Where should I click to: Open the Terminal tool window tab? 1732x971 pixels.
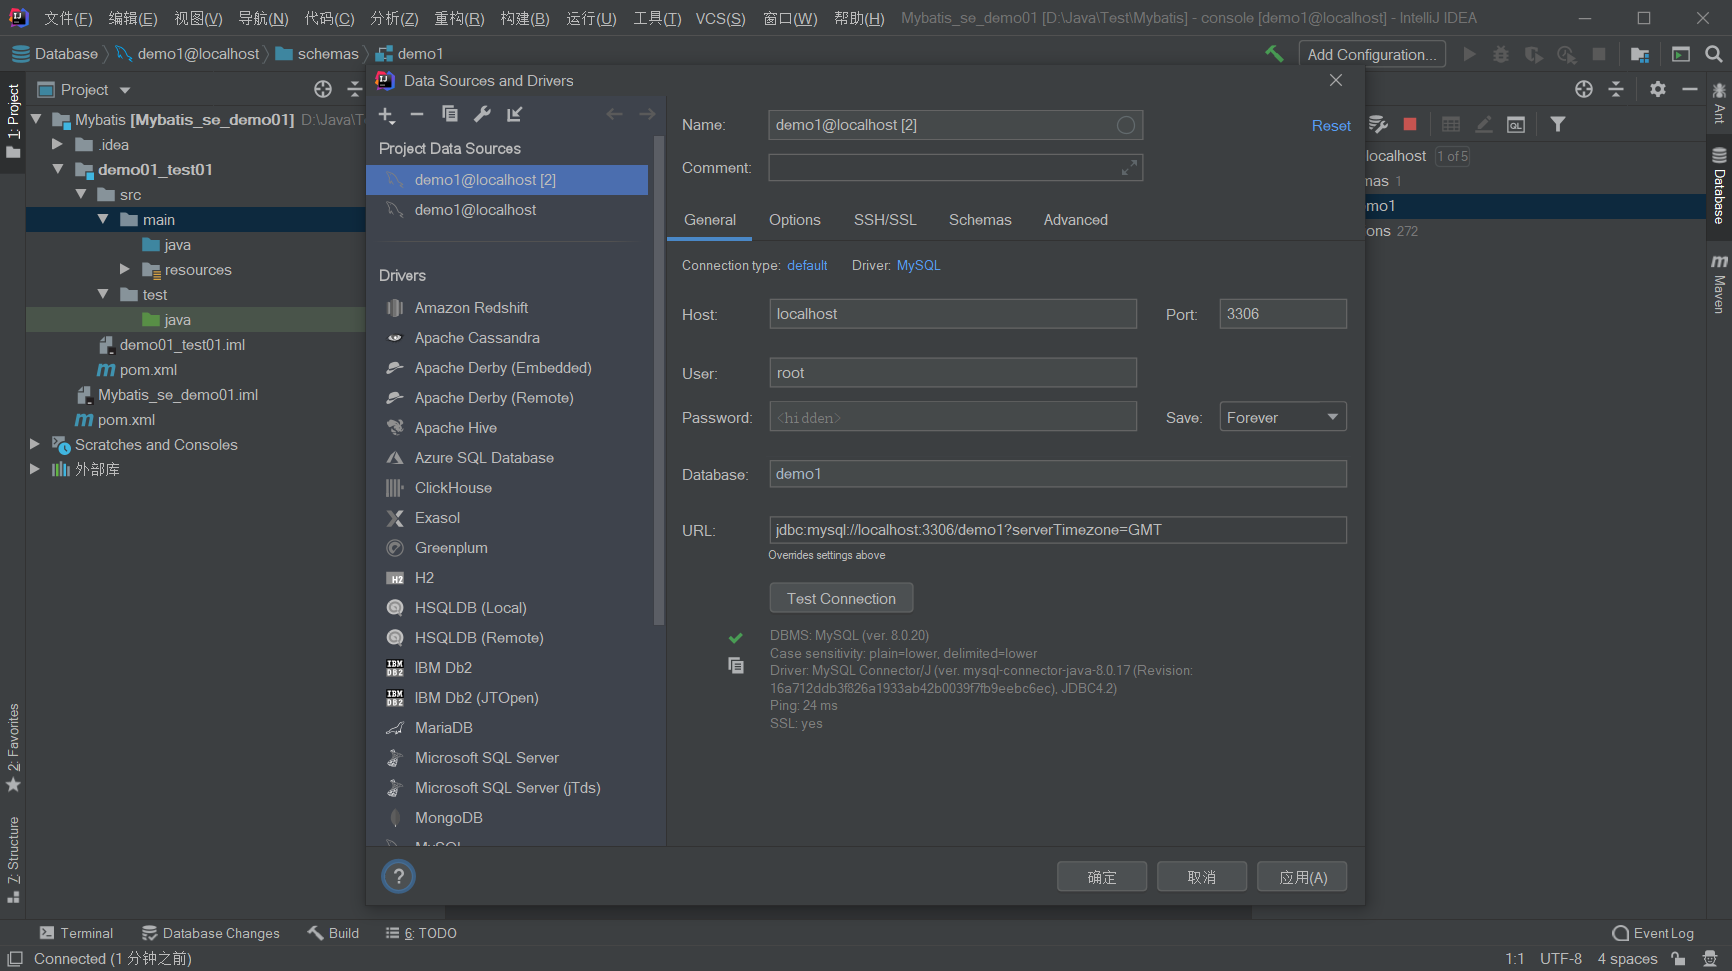tap(76, 933)
